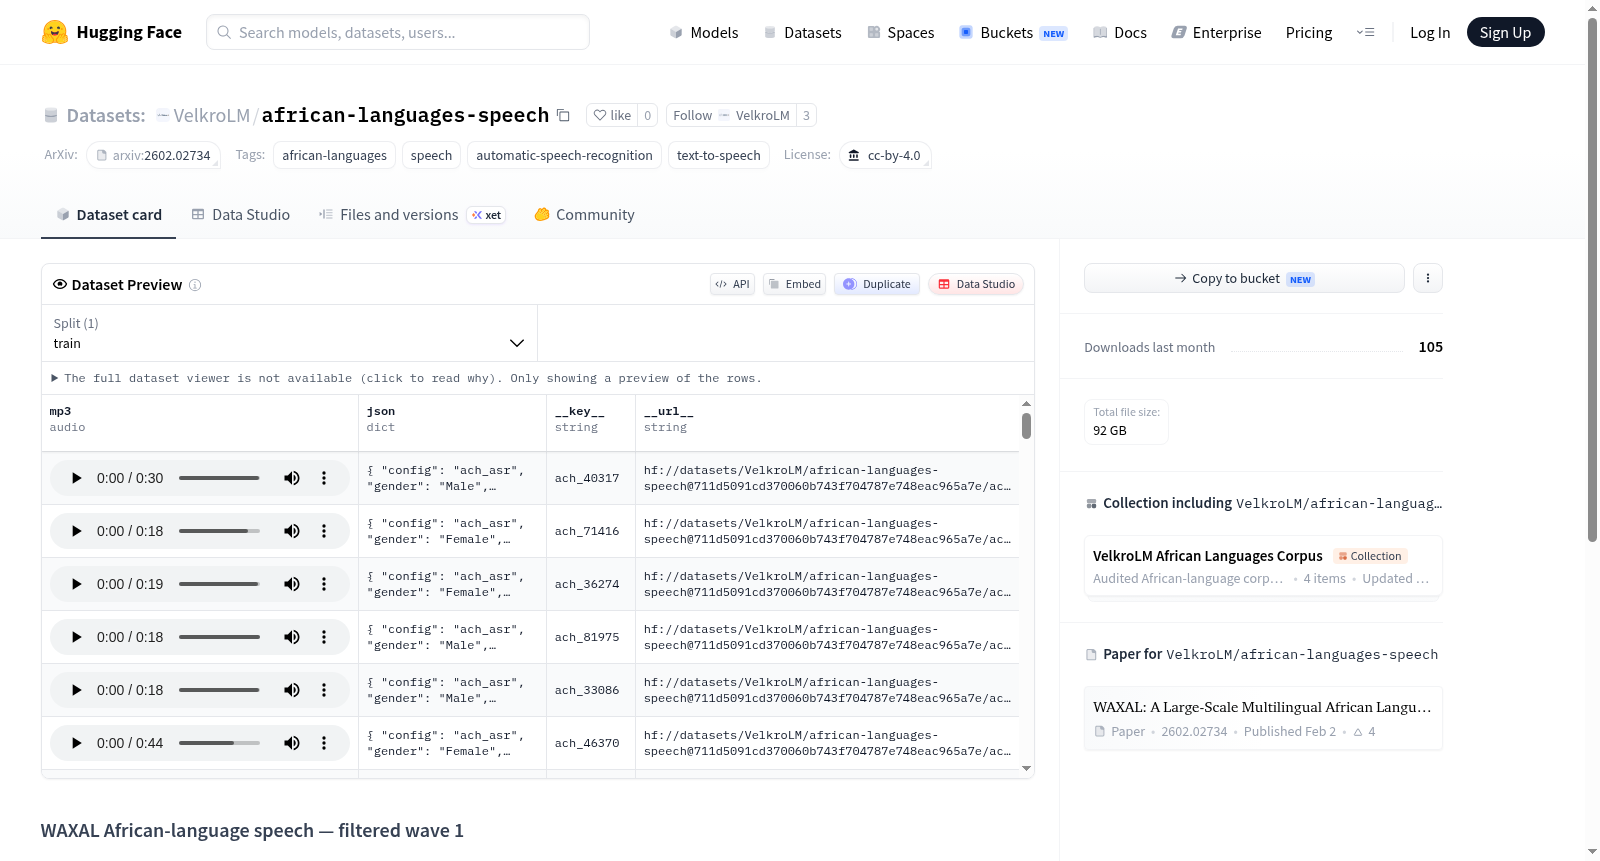
Task: Seek within the ach_40317 audio progress bar
Action: click(219, 478)
